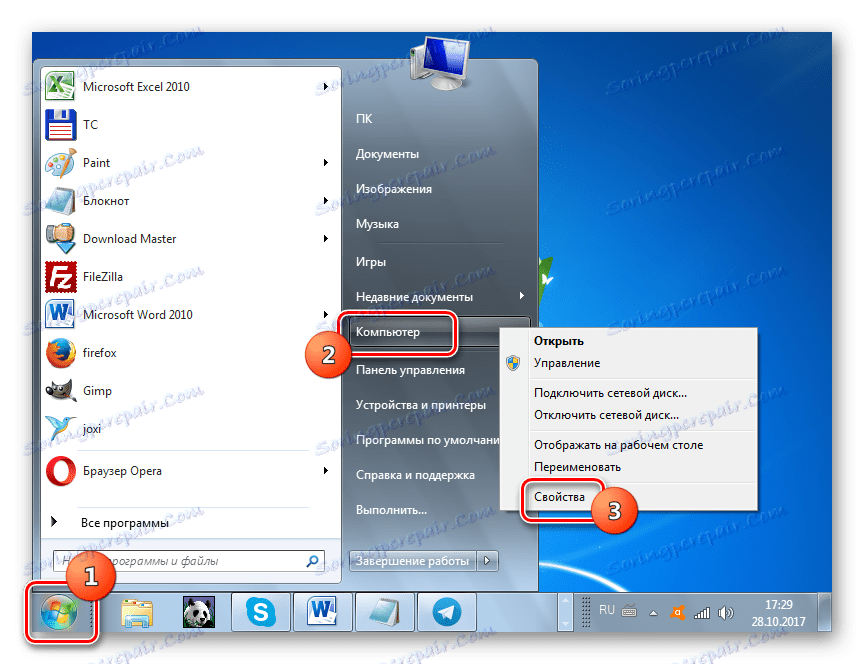The width and height of the screenshot is (864, 664).
Task: Expand the Paint jump list arrow
Action: pos(326,163)
